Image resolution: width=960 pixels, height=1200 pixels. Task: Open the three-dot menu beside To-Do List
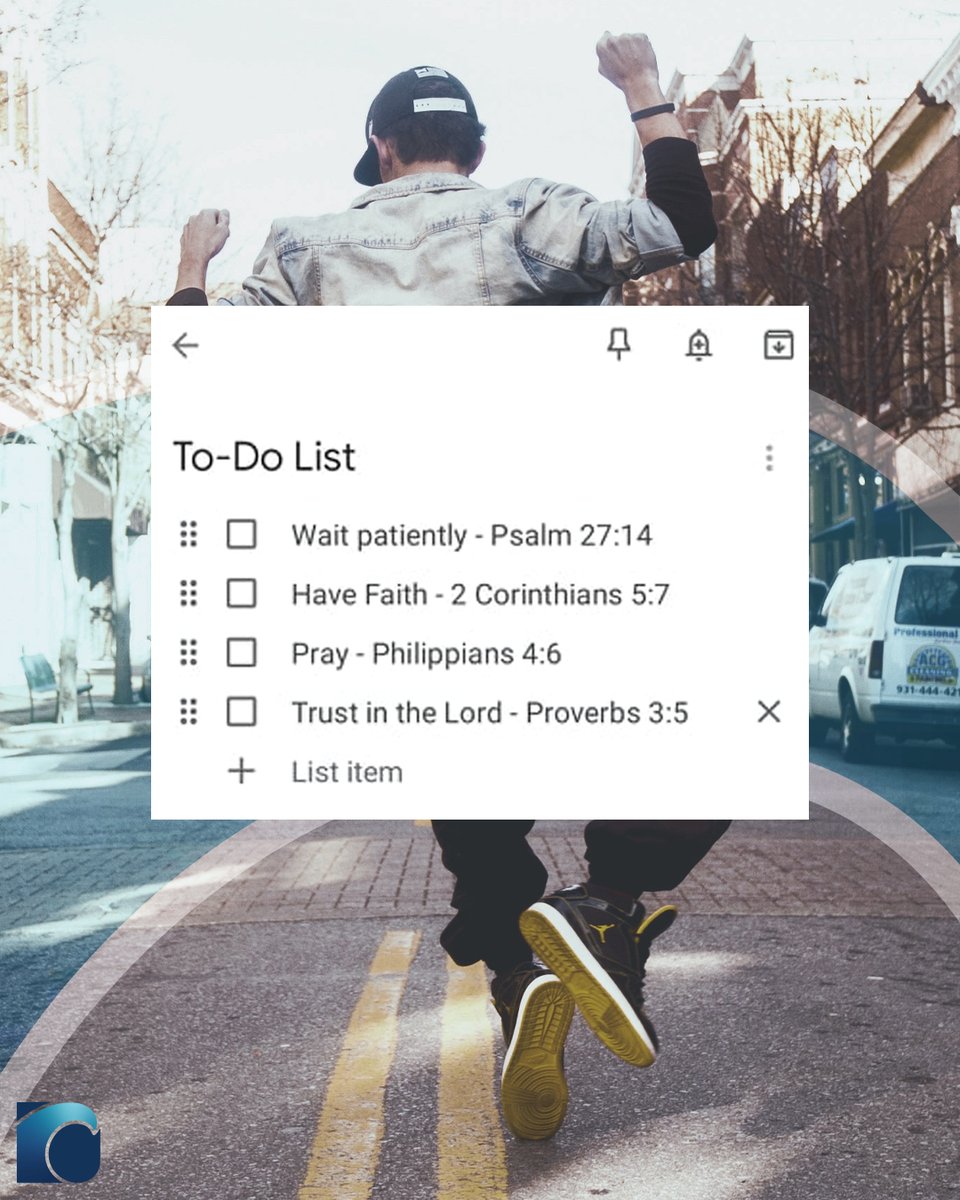(769, 458)
